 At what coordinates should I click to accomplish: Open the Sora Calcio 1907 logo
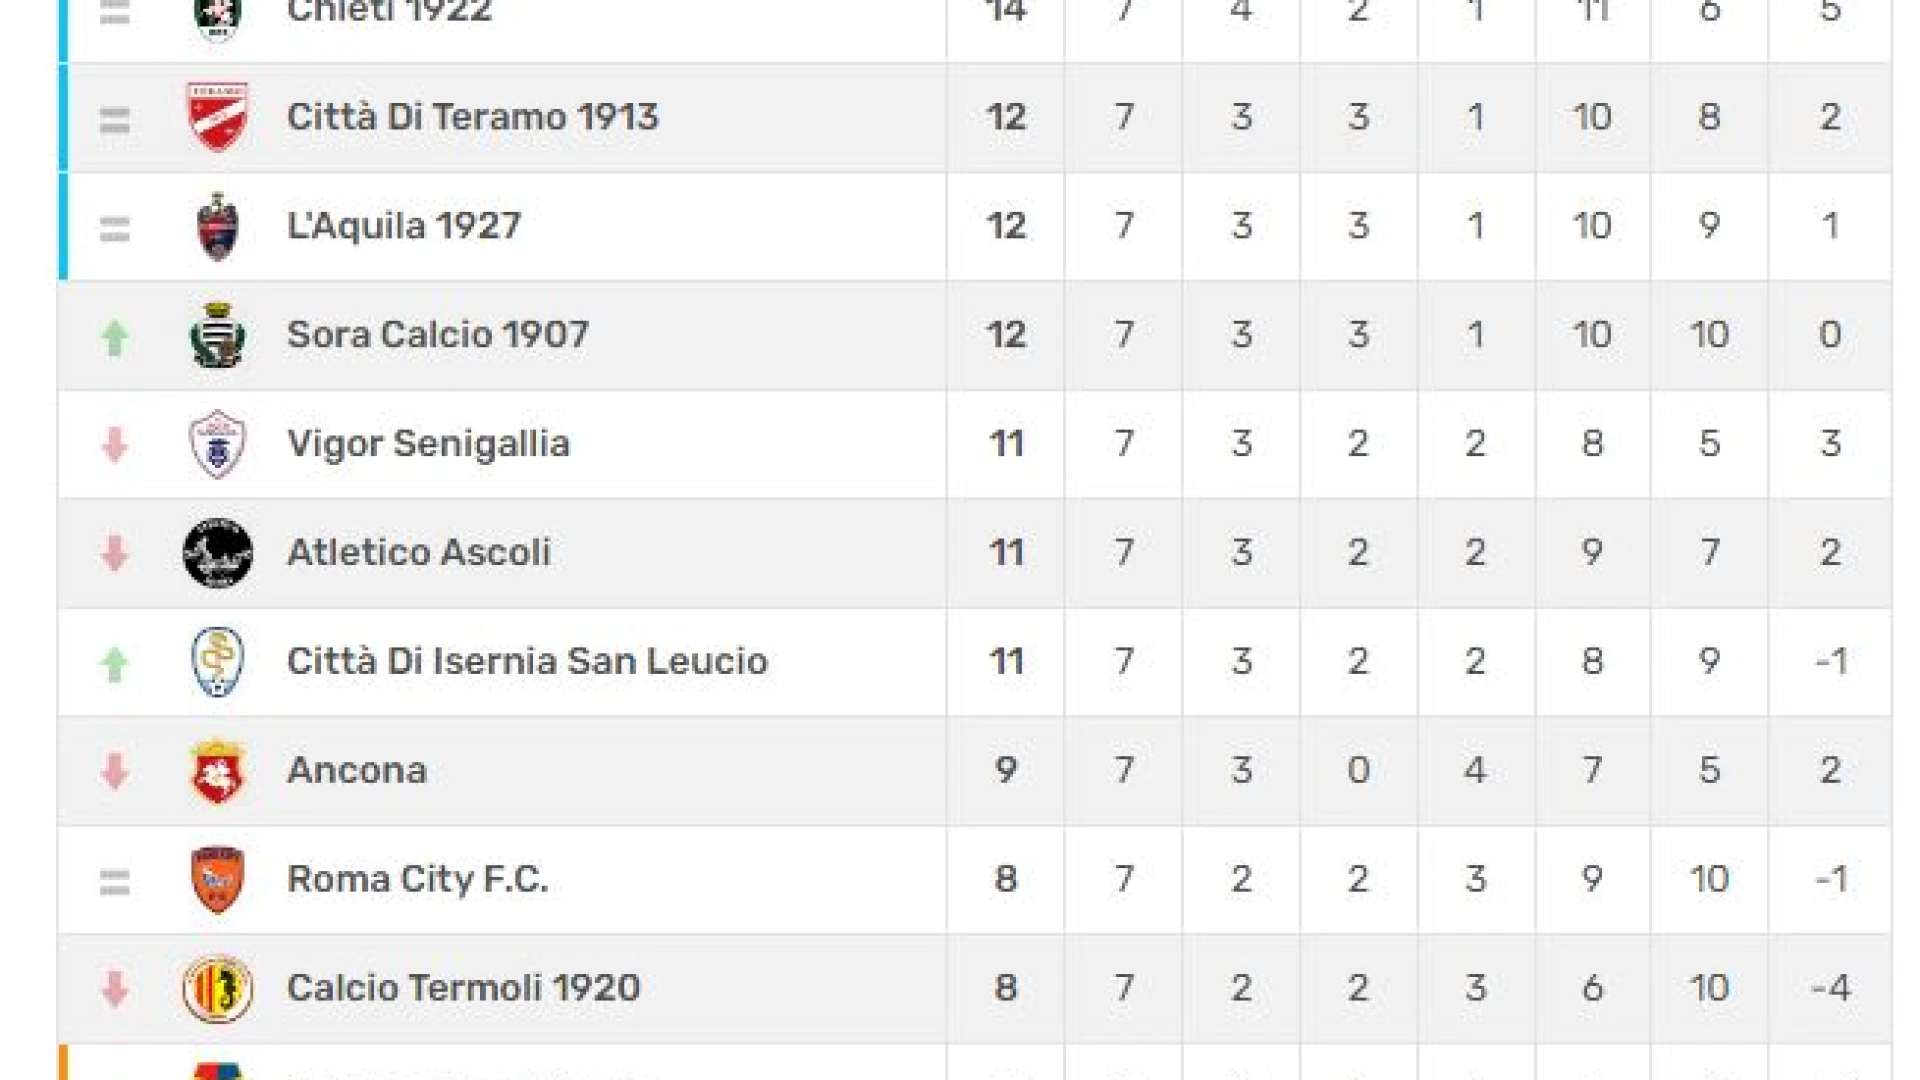[218, 336]
